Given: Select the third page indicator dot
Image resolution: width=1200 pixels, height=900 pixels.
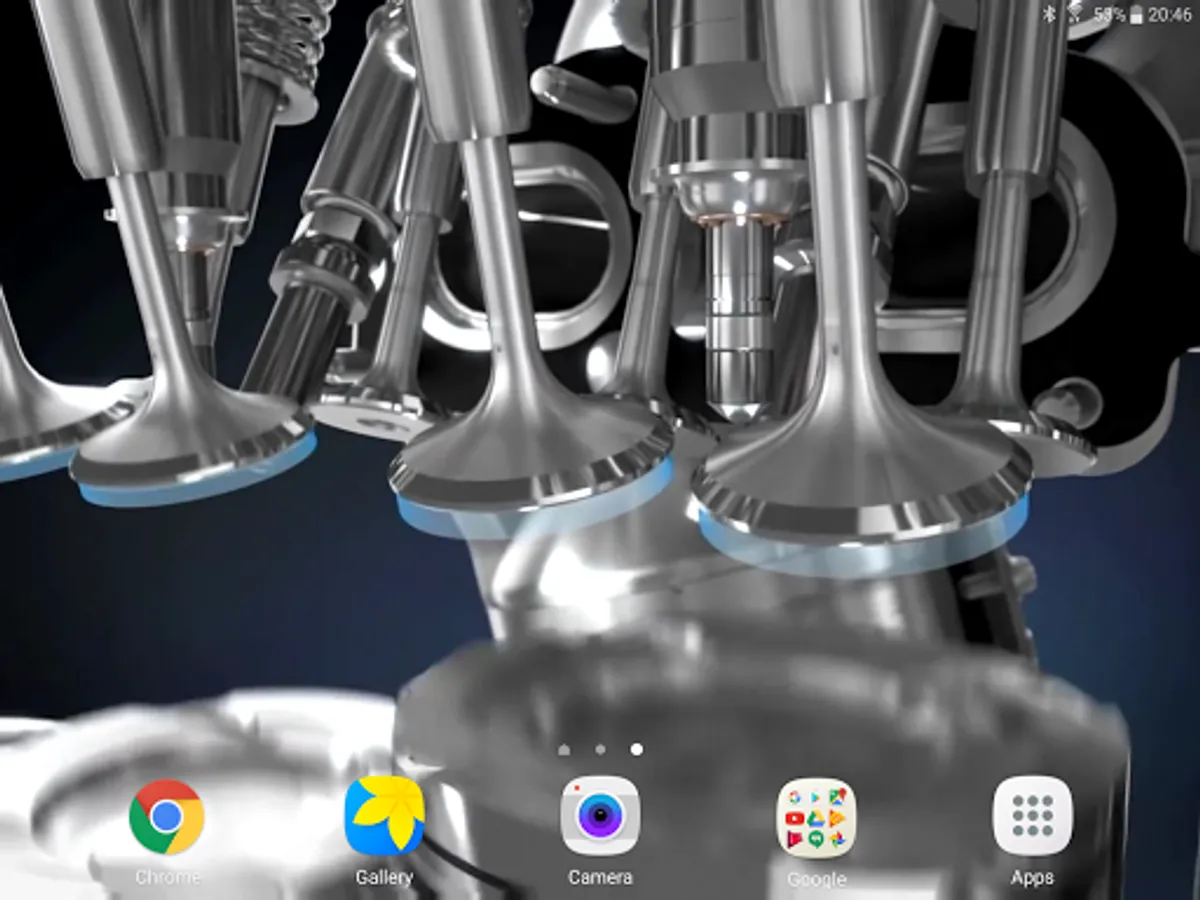Looking at the screenshot, I should pos(637,749).
